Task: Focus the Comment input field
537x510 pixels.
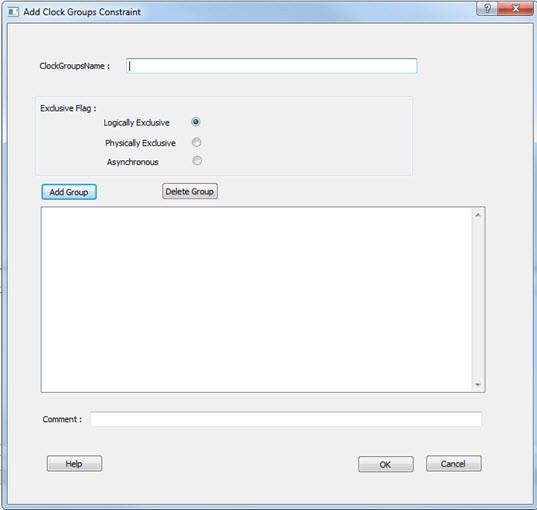Action: [286, 419]
